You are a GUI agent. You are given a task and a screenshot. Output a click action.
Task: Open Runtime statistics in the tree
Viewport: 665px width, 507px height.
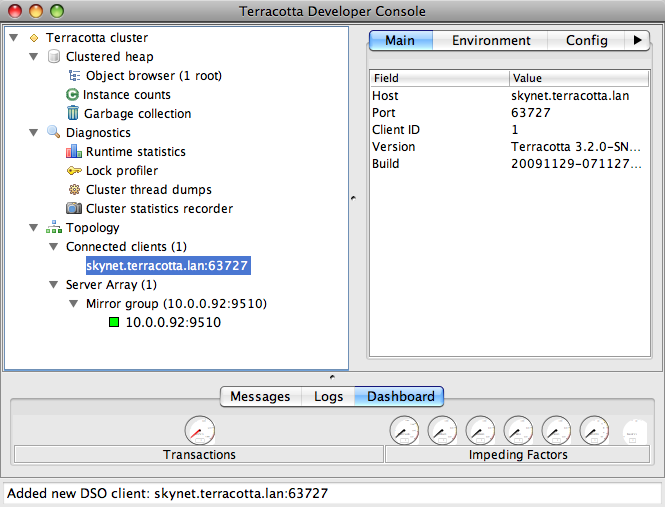136,151
